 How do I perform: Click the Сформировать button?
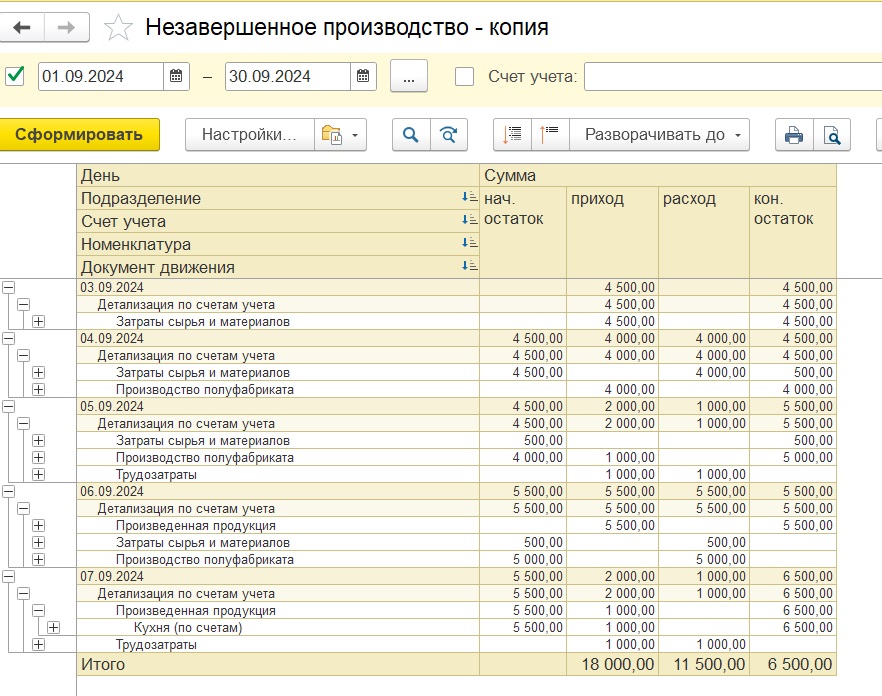tap(79, 134)
